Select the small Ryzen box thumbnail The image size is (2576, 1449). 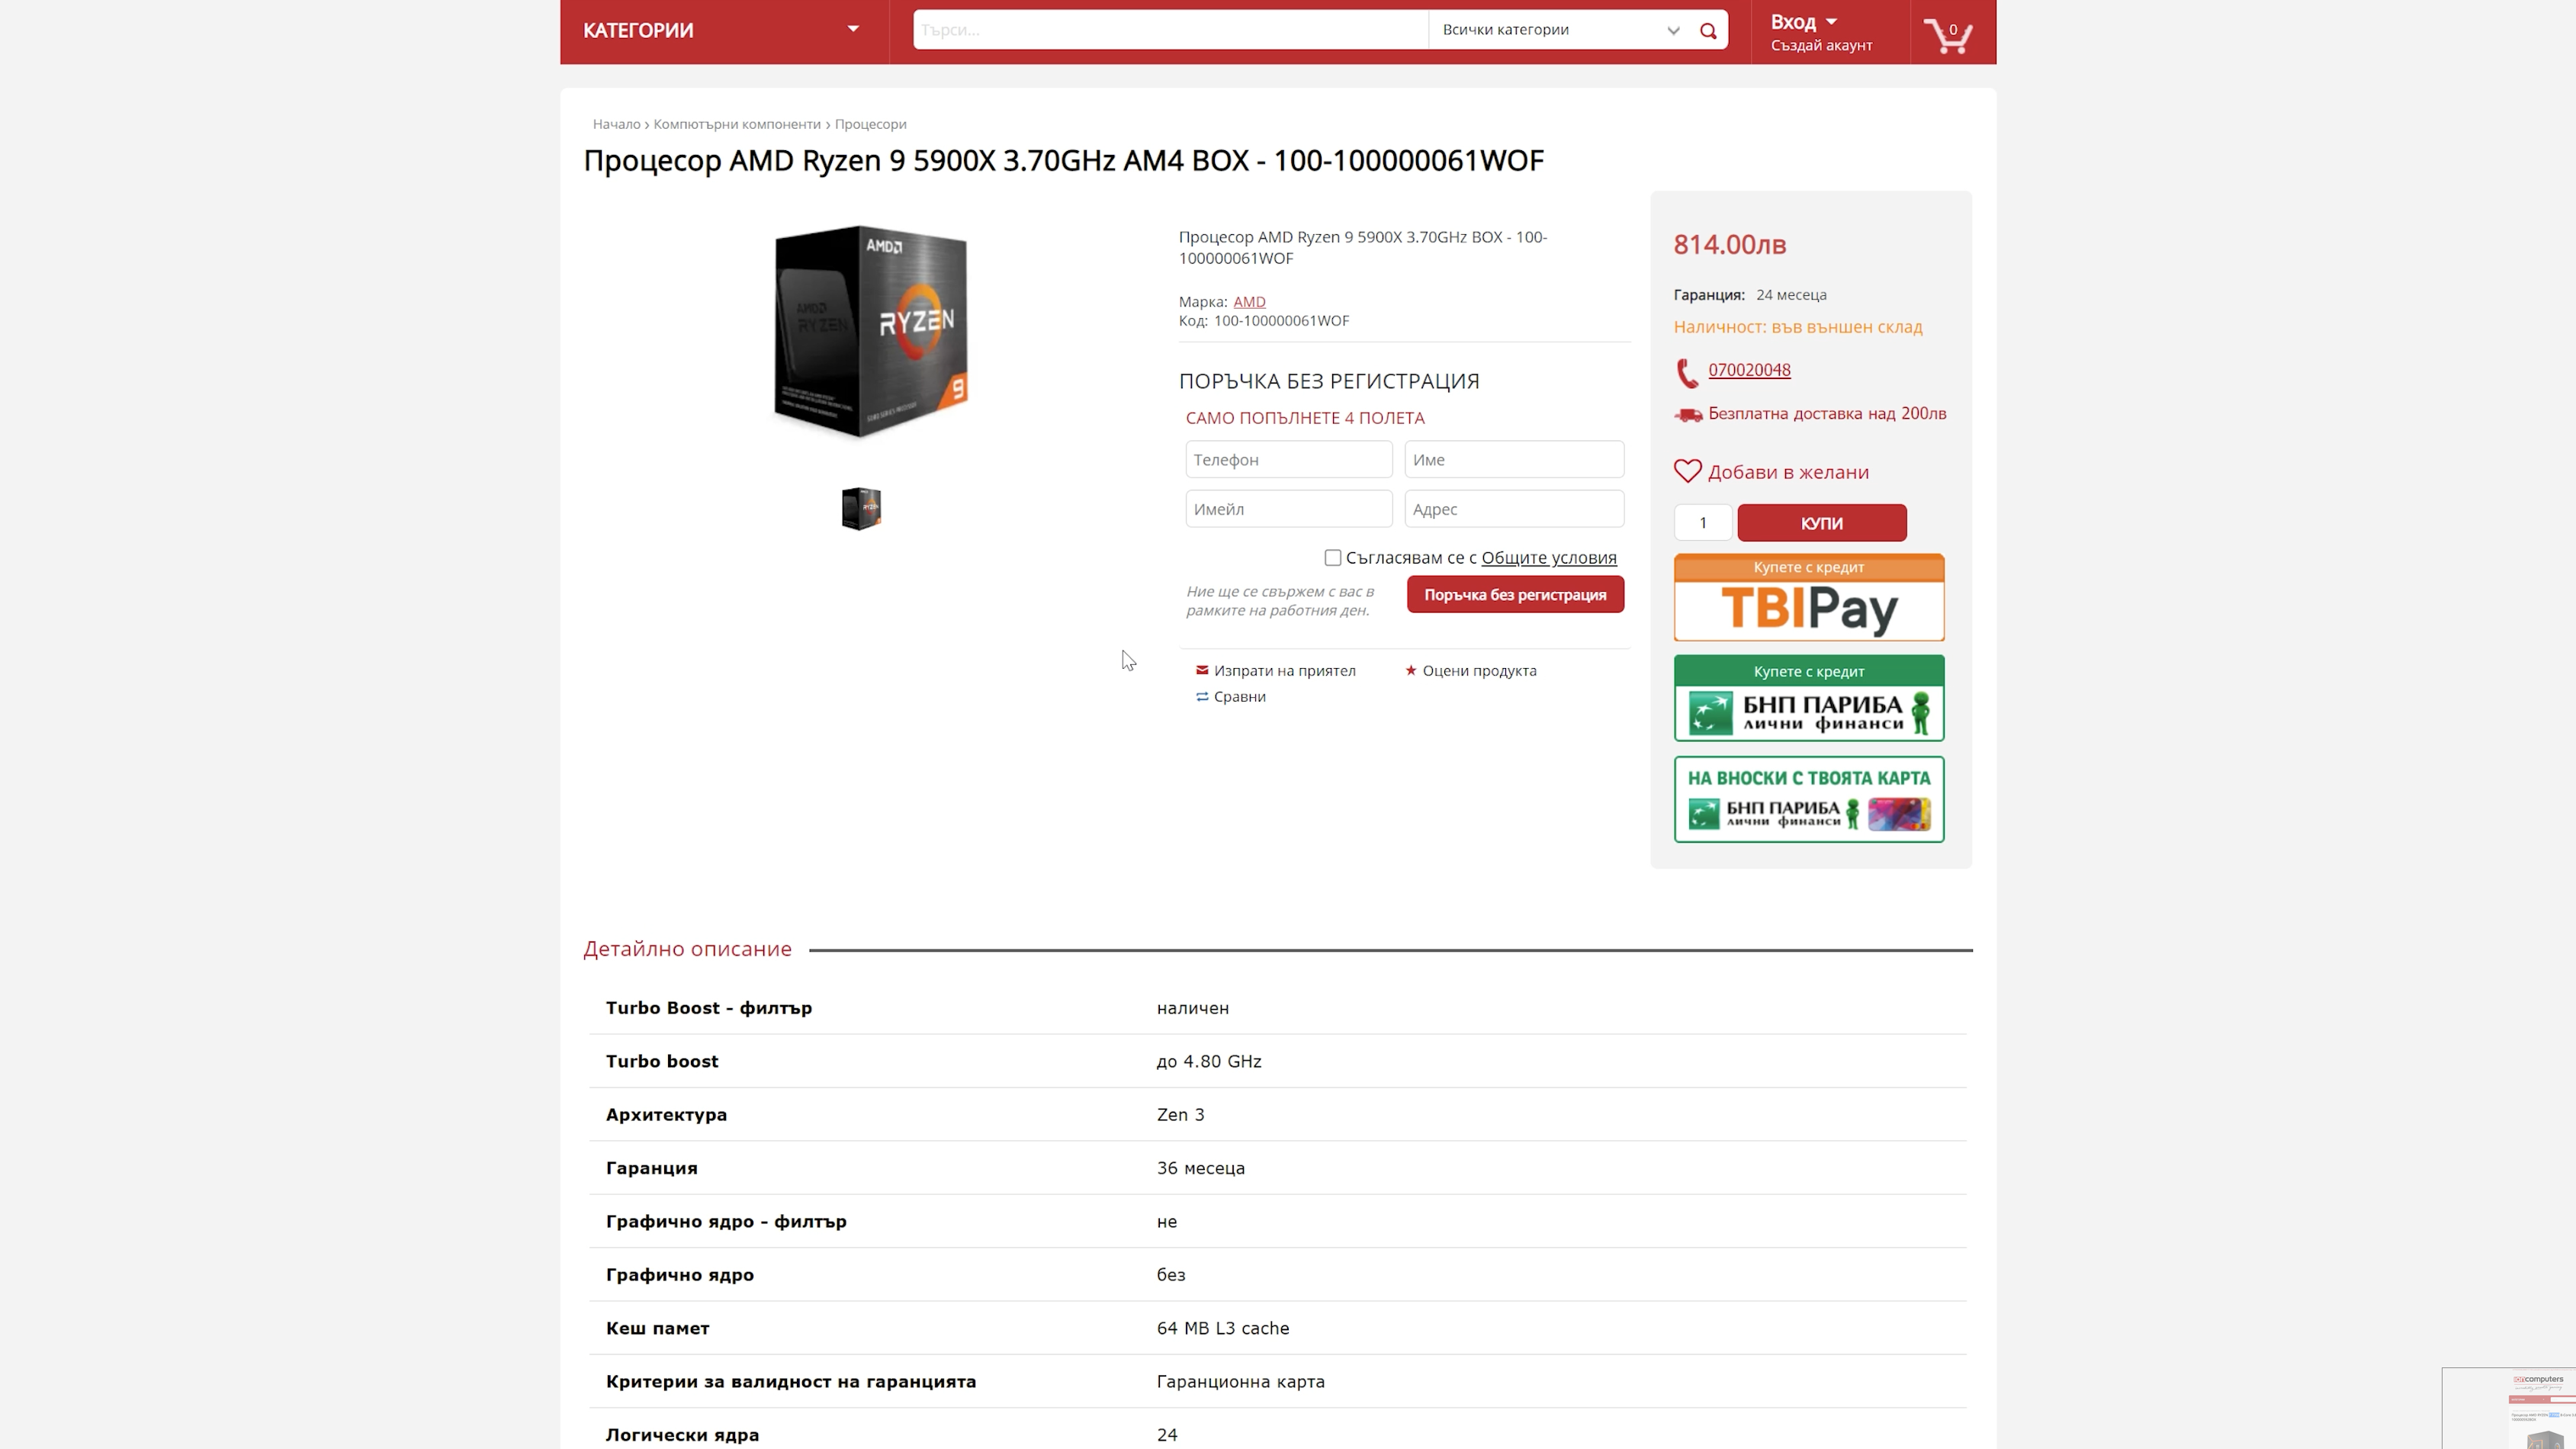tap(861, 509)
